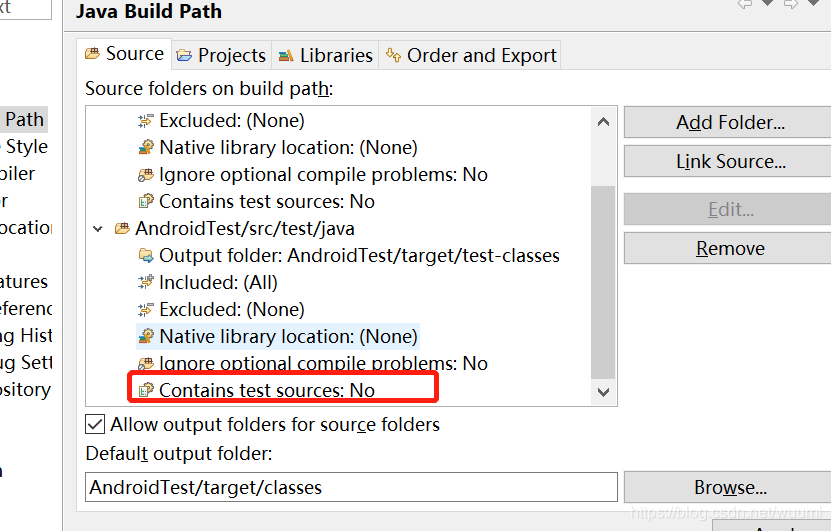
Task: Click the back navigation arrow in header
Action: click(745, 4)
